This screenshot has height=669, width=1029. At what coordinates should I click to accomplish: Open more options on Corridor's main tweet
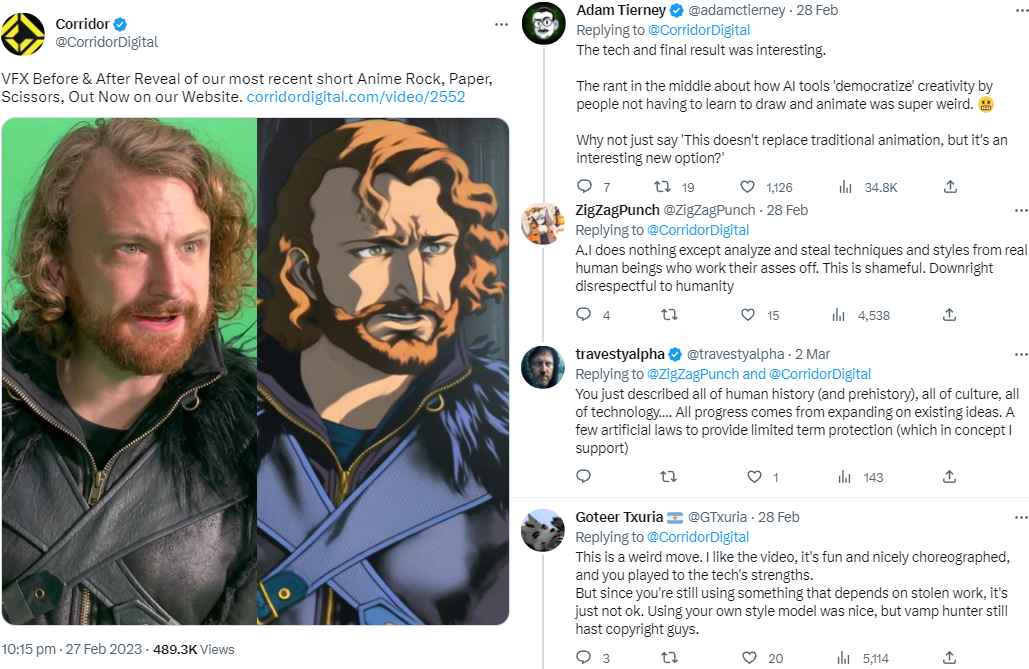click(501, 24)
